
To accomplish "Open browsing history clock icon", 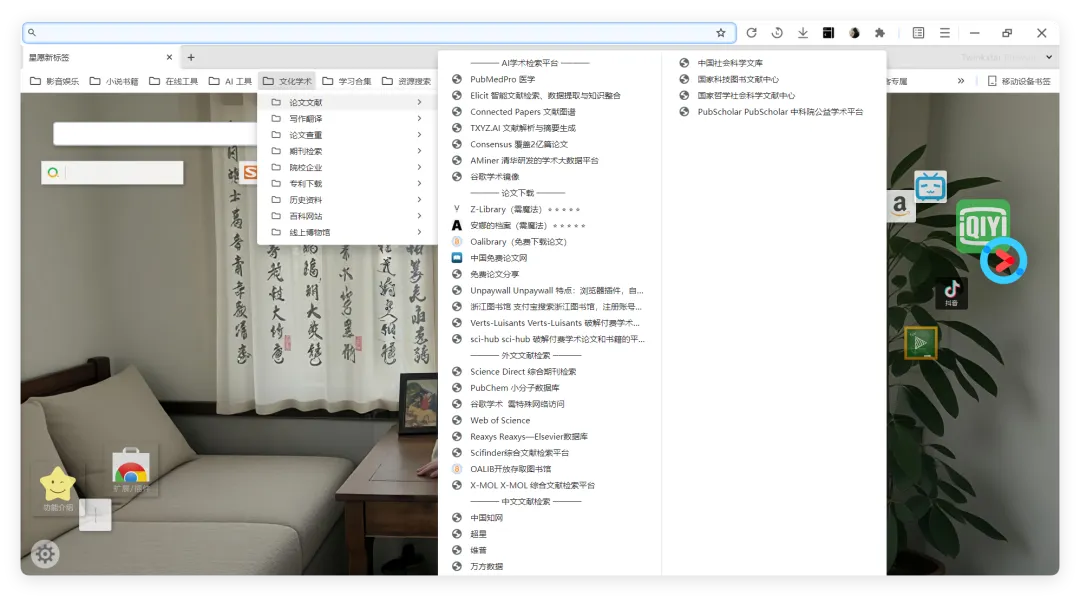I will 777,32.
